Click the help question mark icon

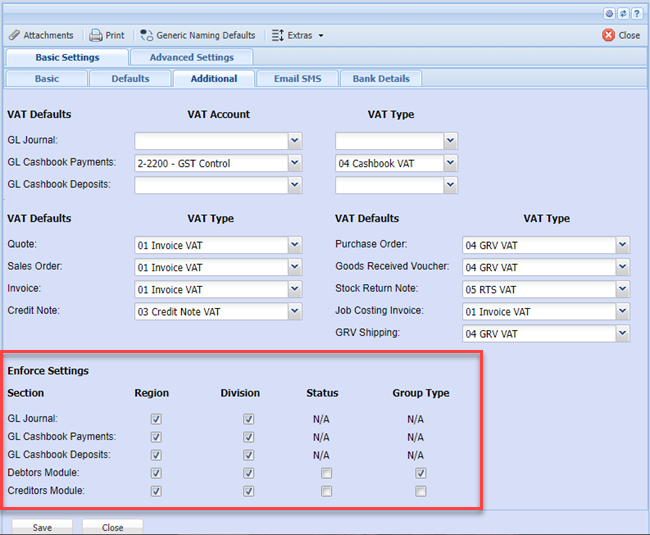click(x=637, y=13)
